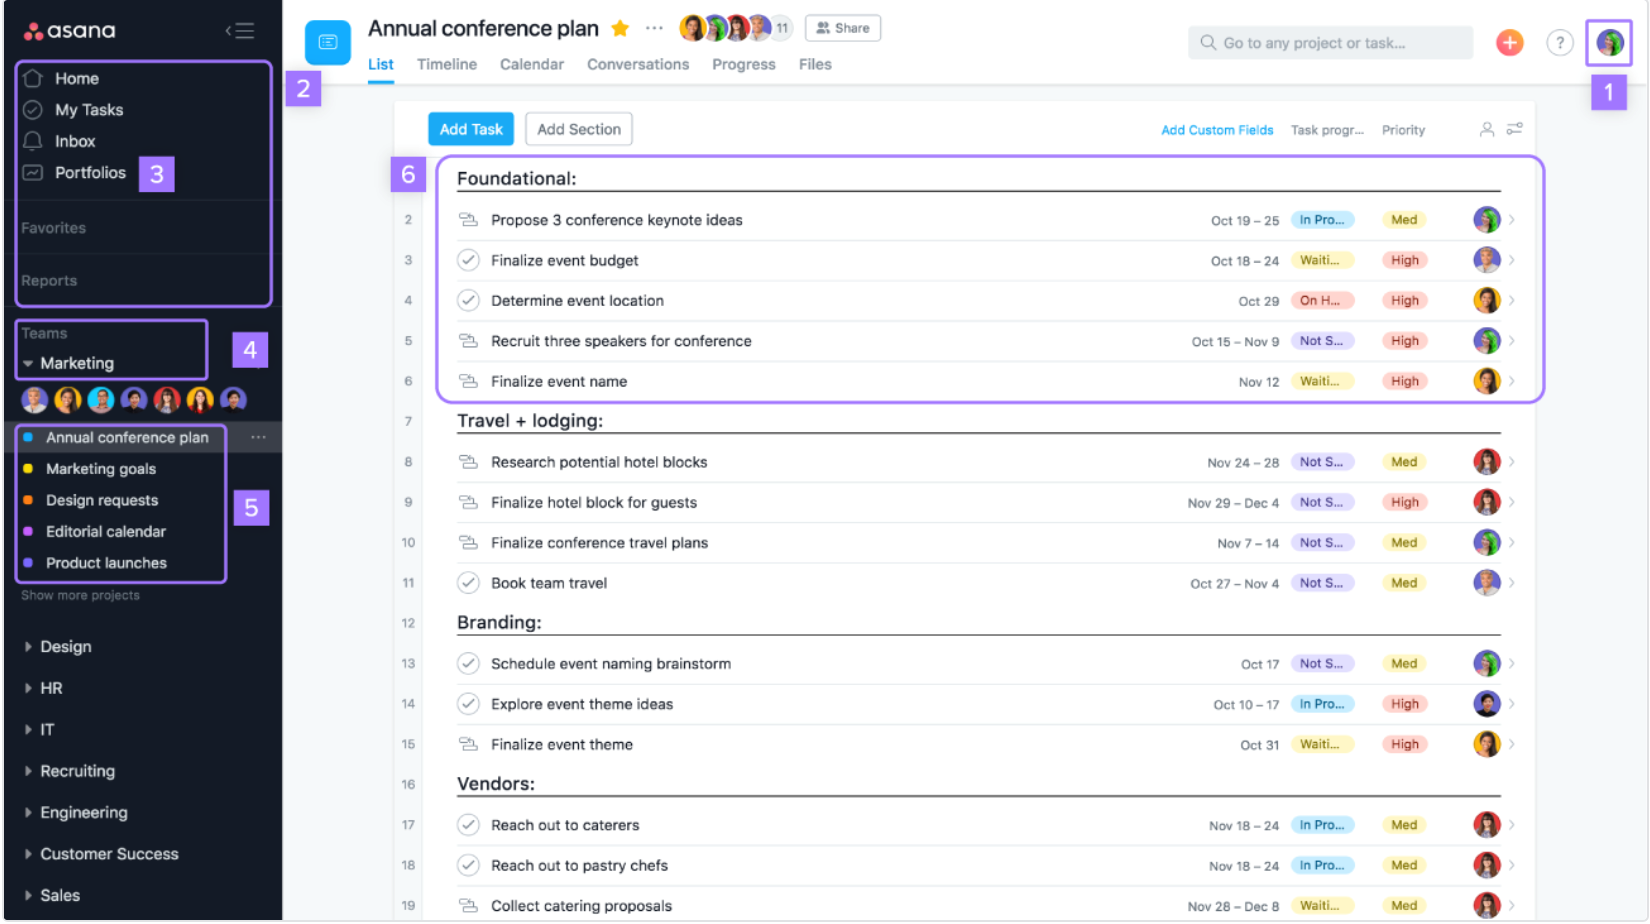This screenshot has height=924, width=1650.
Task: Open the Inbox bell icon in sidebar
Action: (33, 141)
